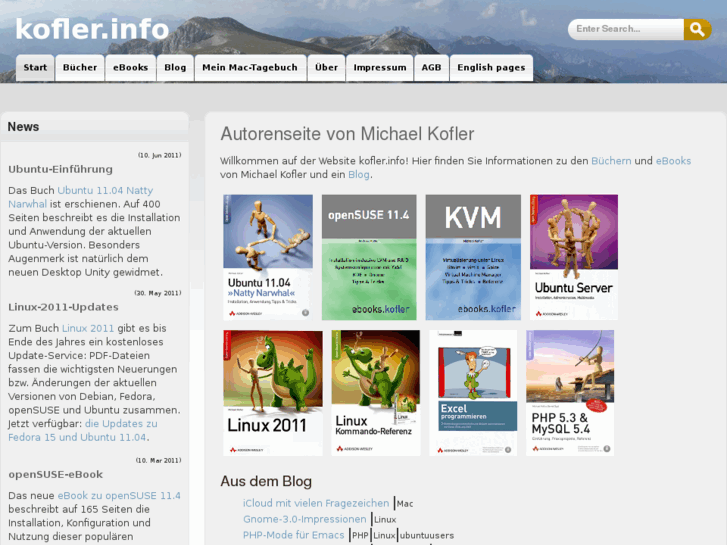Viewport: 727px width, 545px height.
Task: Open Linux Kommando-Referenz book cover
Action: 376,393
